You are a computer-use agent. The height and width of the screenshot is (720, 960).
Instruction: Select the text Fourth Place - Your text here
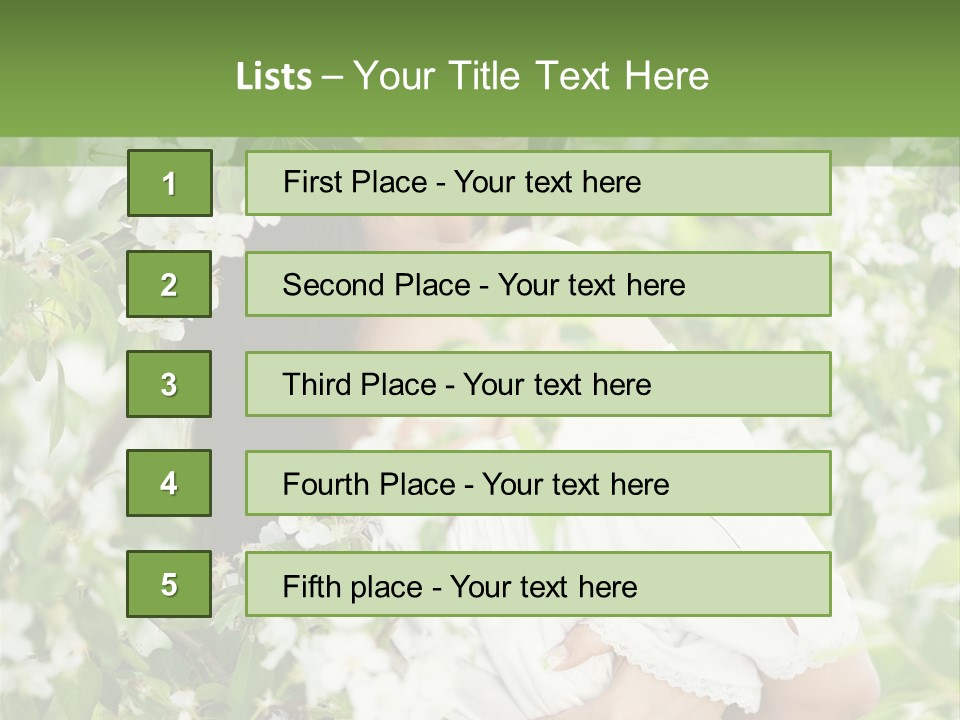[476, 484]
